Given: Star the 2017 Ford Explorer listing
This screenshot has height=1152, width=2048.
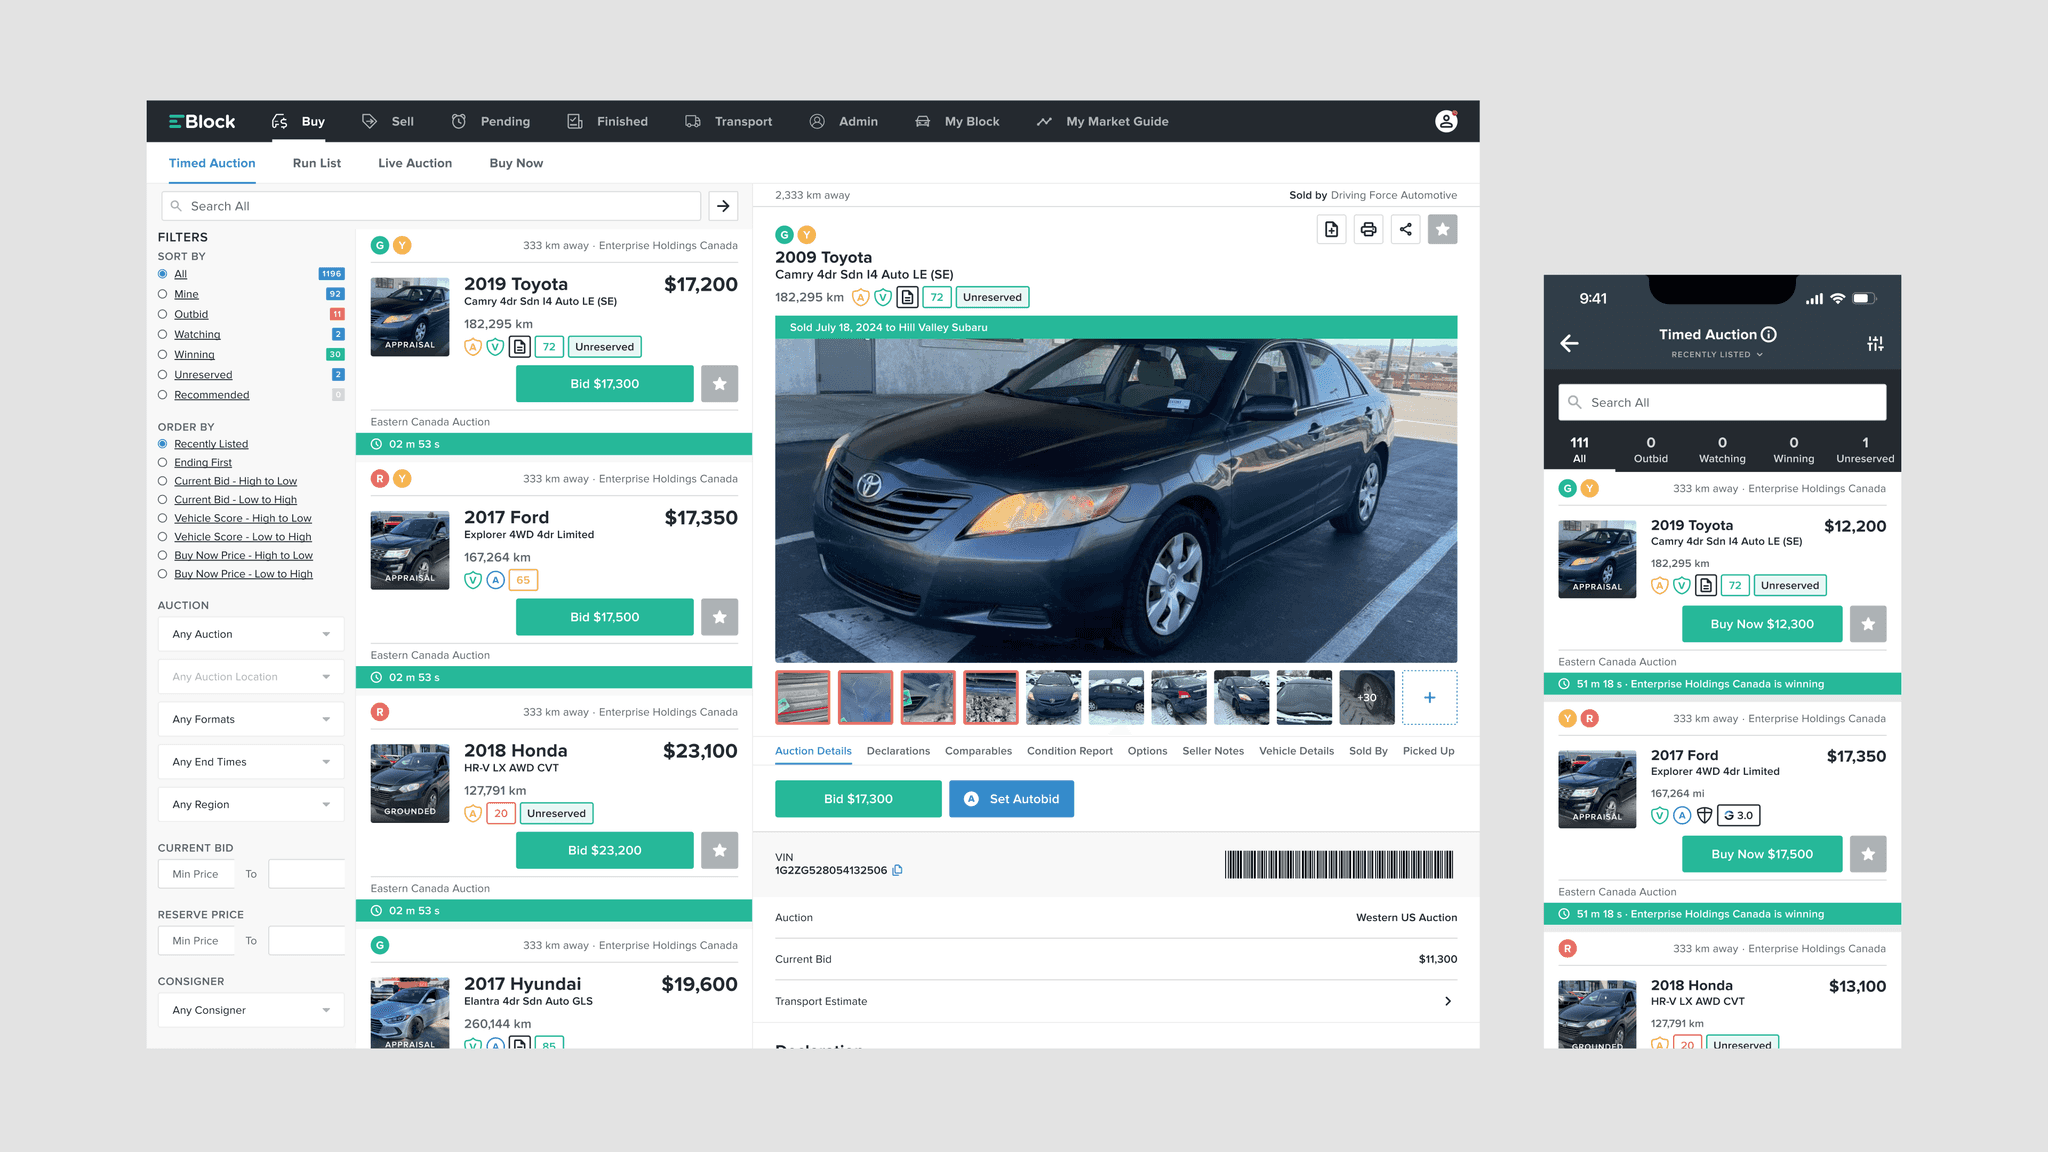Looking at the screenshot, I should click(719, 617).
